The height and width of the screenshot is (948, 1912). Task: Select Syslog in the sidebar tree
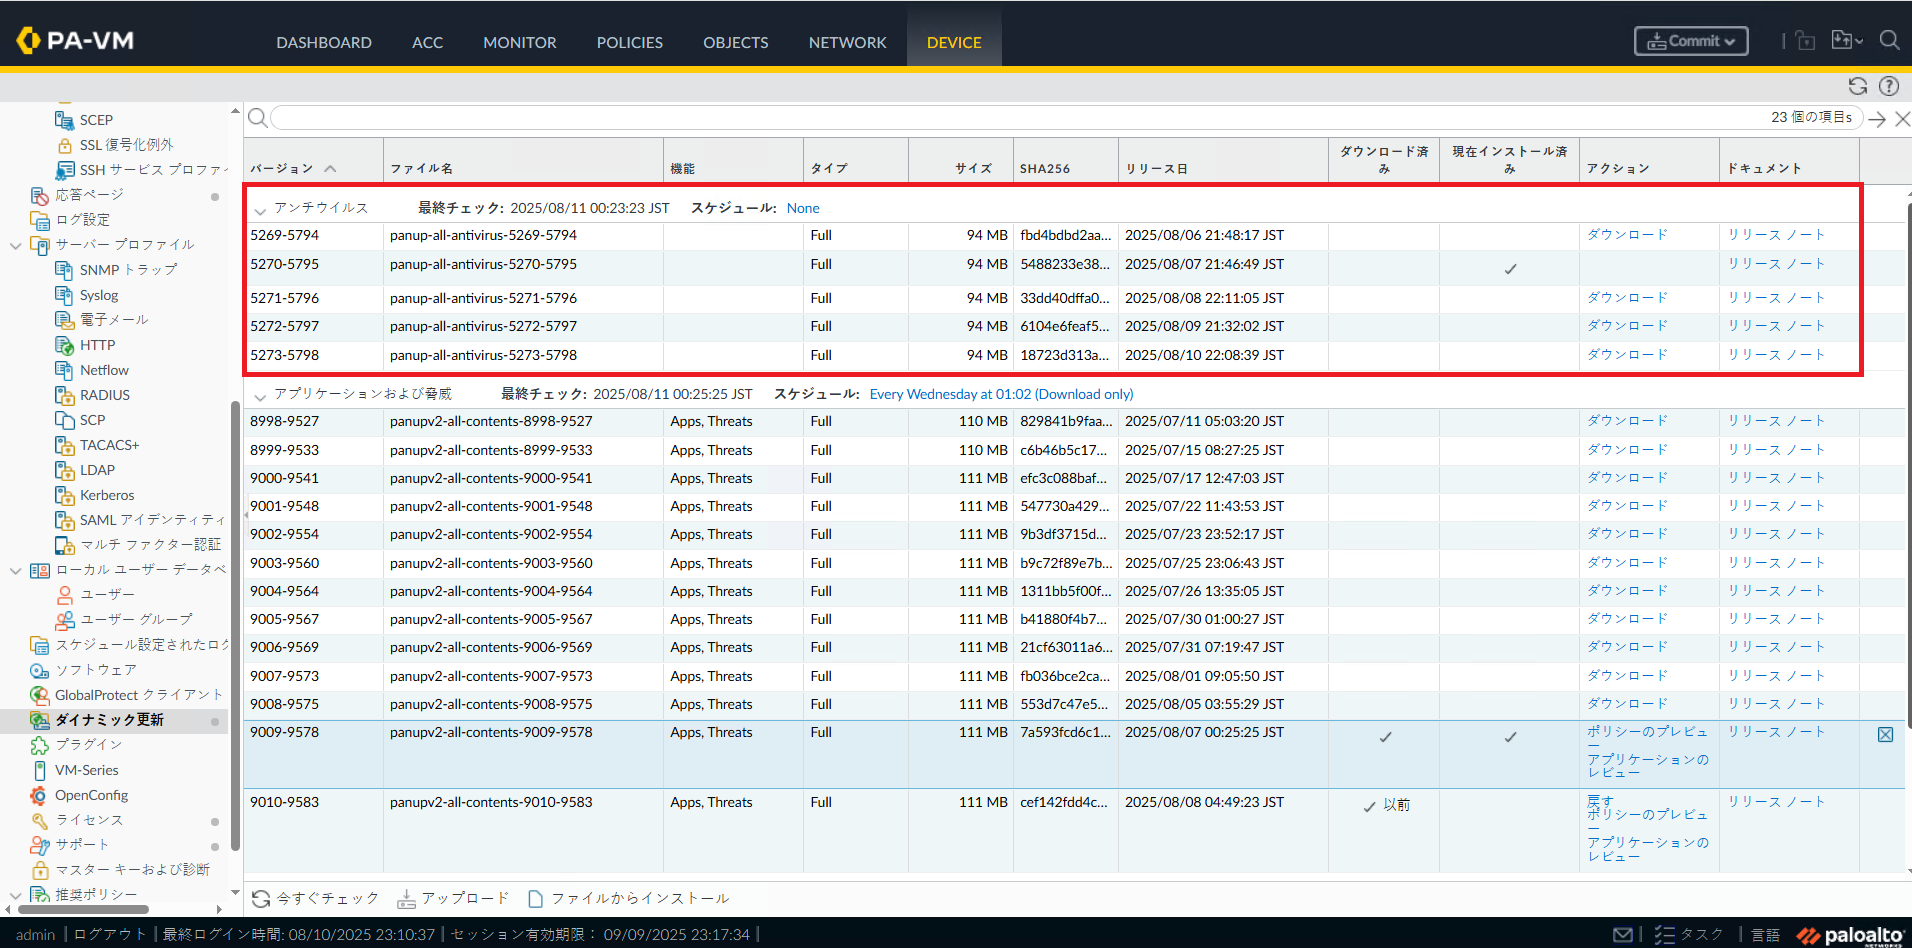99,295
